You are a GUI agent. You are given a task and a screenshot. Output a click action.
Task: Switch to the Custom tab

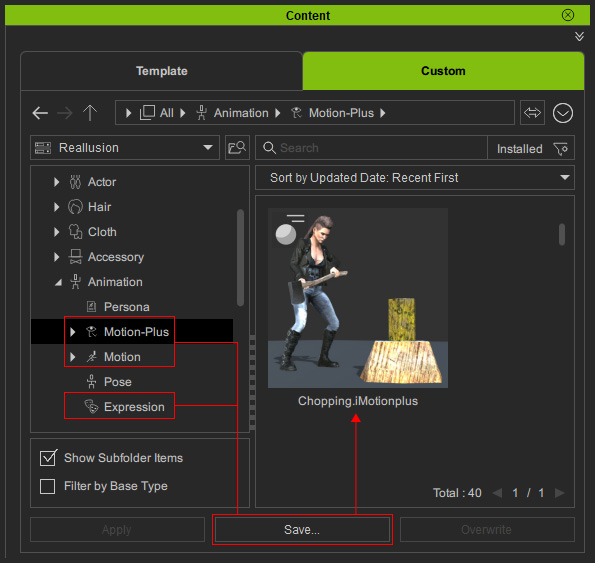(x=443, y=71)
